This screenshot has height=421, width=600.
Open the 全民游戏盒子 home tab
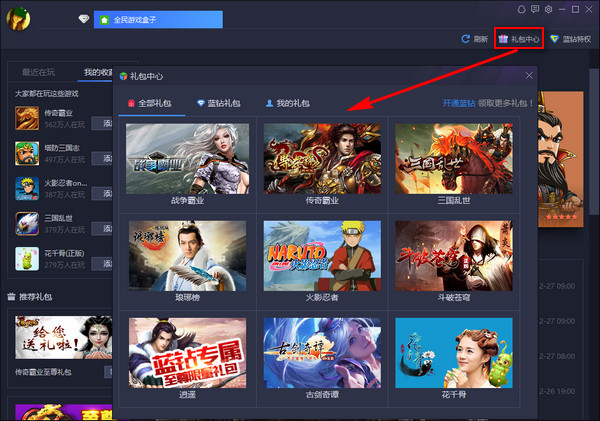[158, 20]
